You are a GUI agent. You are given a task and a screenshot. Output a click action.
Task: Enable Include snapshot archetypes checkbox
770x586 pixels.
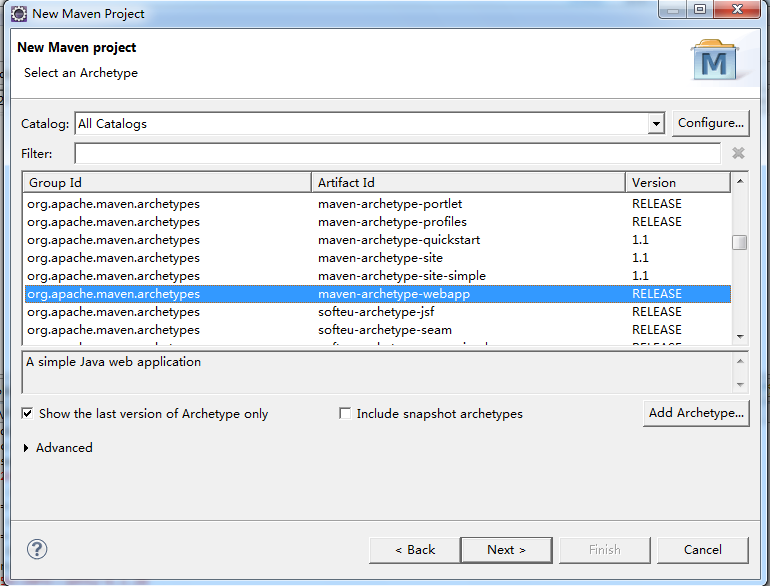[345, 414]
